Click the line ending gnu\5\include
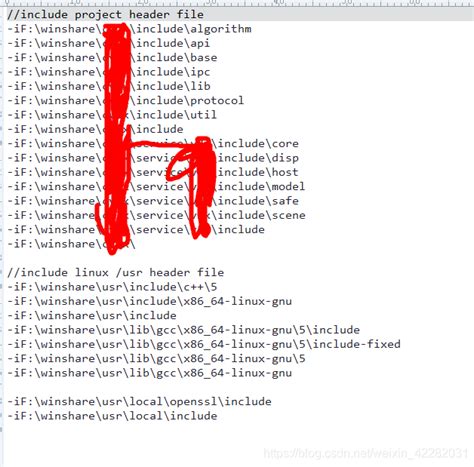Screen dimensions: 474x467 point(184,330)
